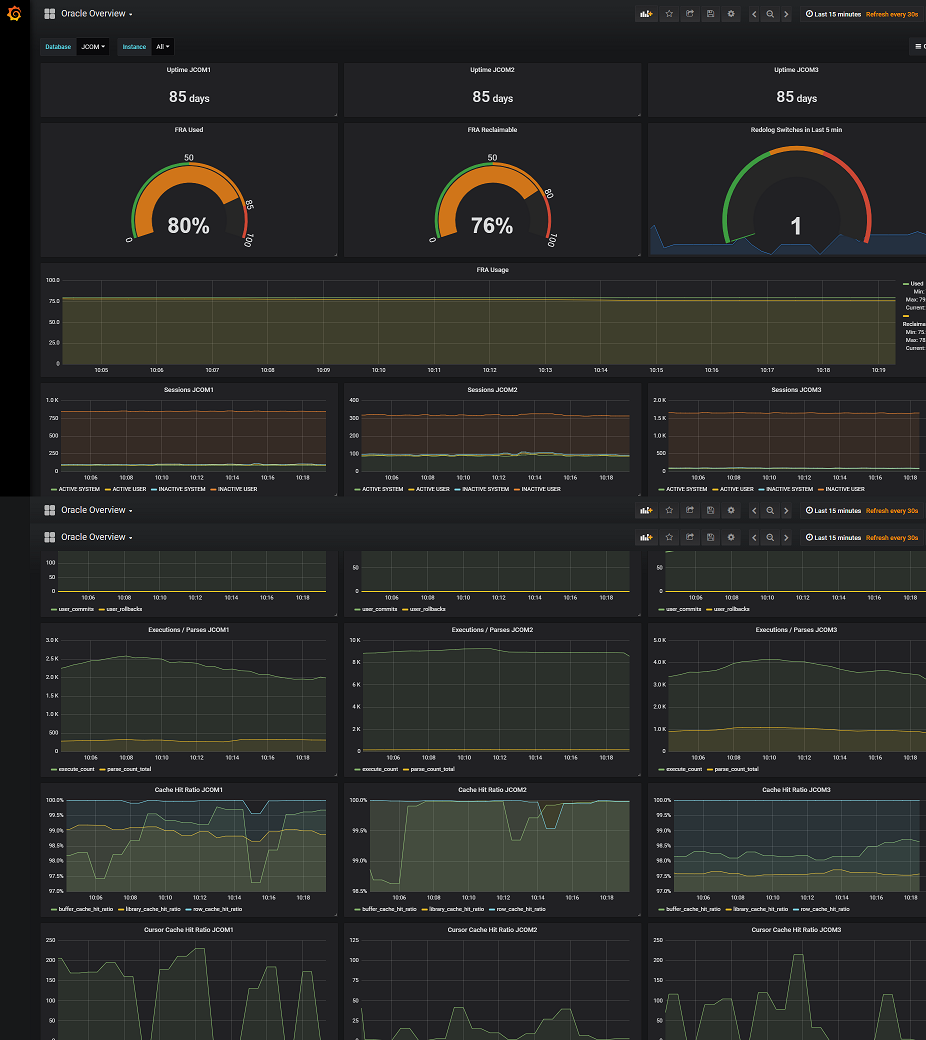Click the Sessions JCOM1 panel title
Screen dimensions: 926x1040
(188, 390)
